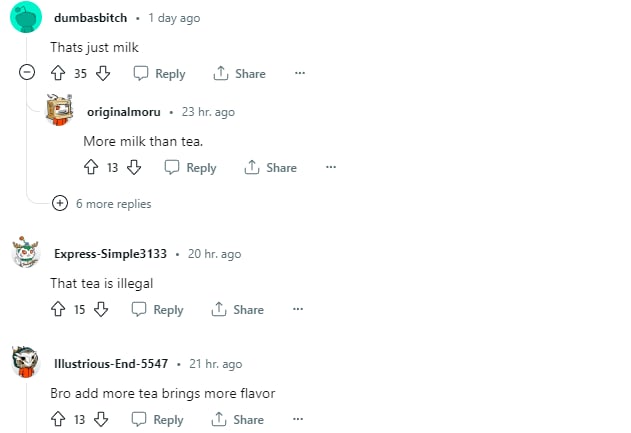Open more options on originalmoru's reply
This screenshot has height=433, width=631.
coord(330,167)
